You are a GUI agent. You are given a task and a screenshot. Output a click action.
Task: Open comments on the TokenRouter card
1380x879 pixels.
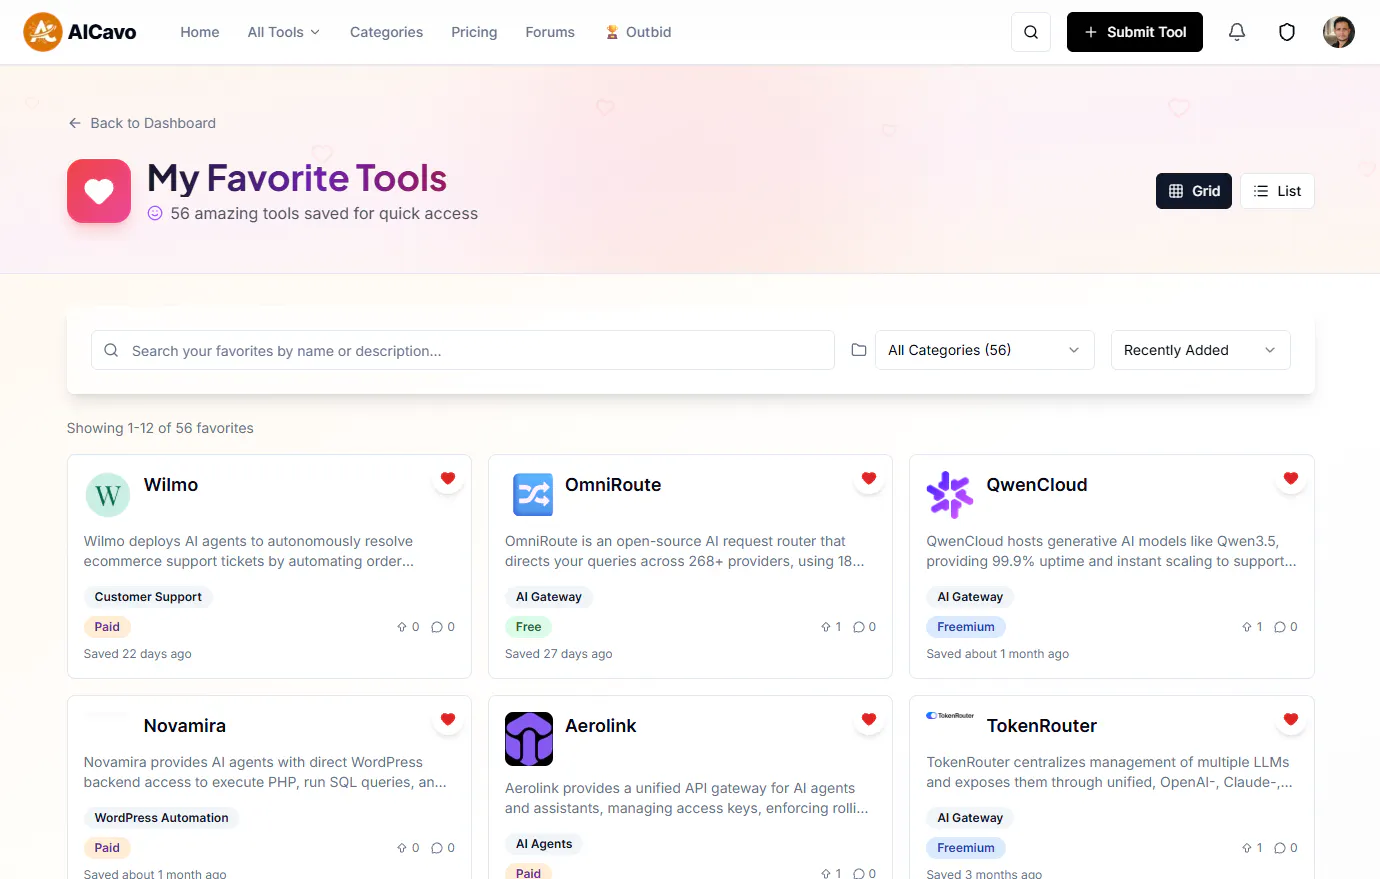point(1286,848)
